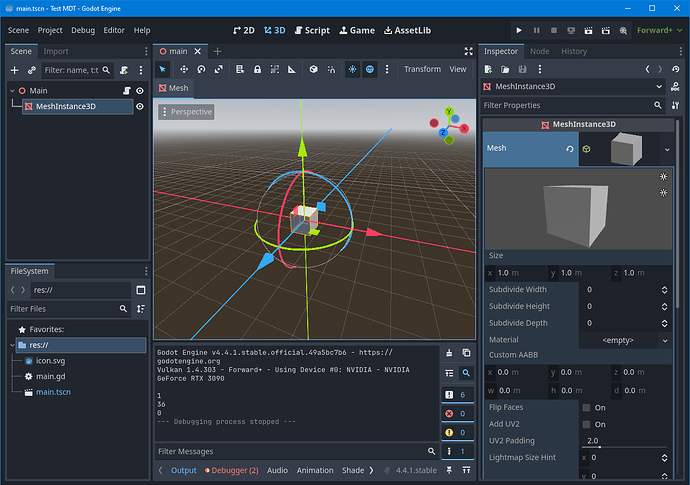Toggle distraction free mode expand icon

[x=469, y=51]
